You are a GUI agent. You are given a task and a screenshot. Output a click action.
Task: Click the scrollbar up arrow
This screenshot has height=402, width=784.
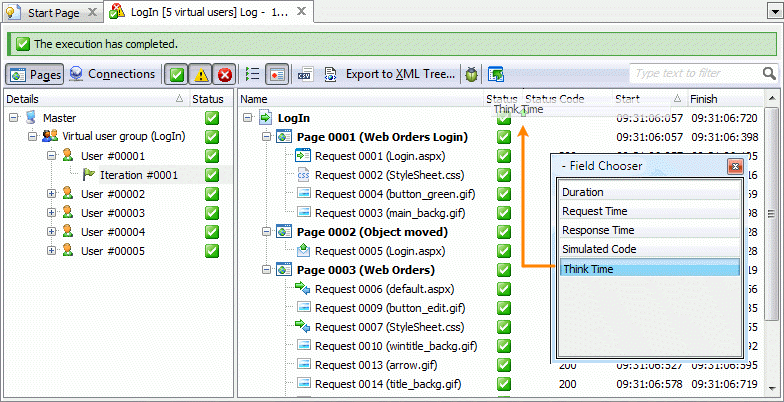click(x=772, y=99)
